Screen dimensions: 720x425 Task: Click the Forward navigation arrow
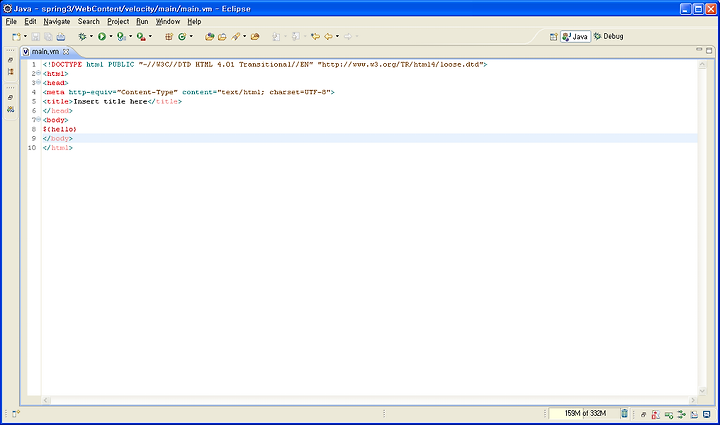[x=348, y=37]
